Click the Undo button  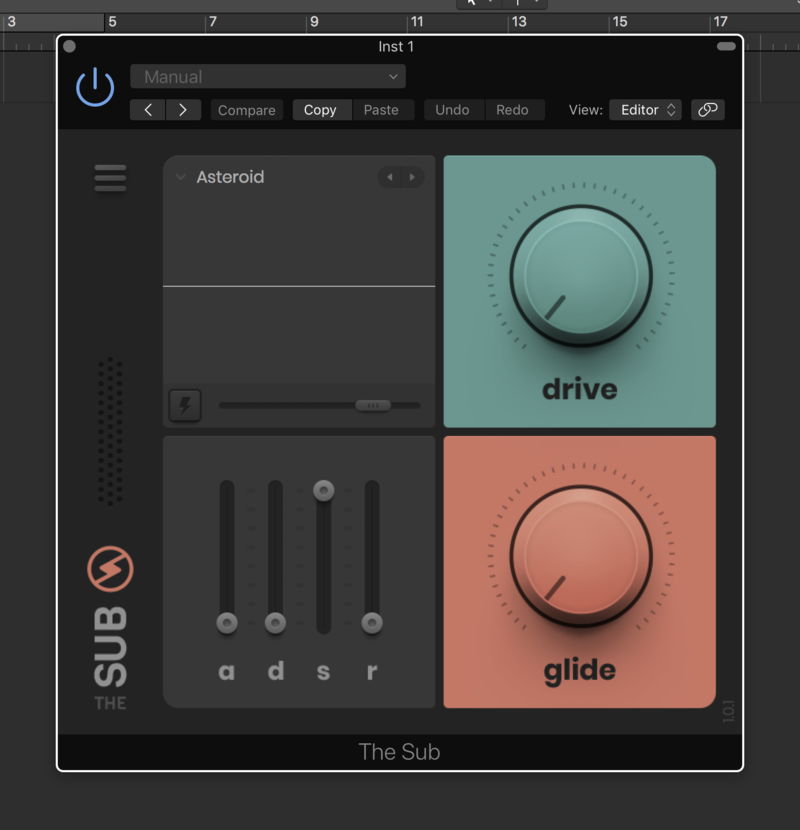(452, 110)
